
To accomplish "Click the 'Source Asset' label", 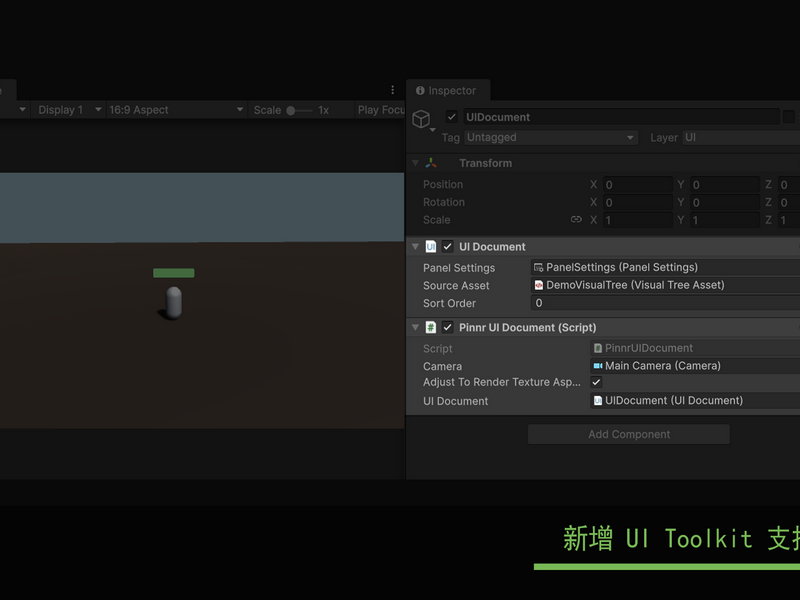I will [456, 286].
